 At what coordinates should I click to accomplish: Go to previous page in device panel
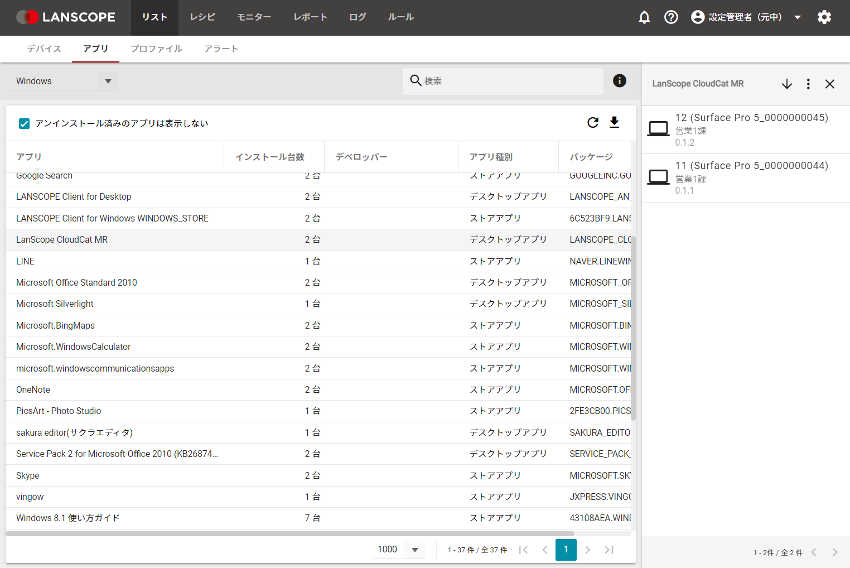tap(814, 552)
